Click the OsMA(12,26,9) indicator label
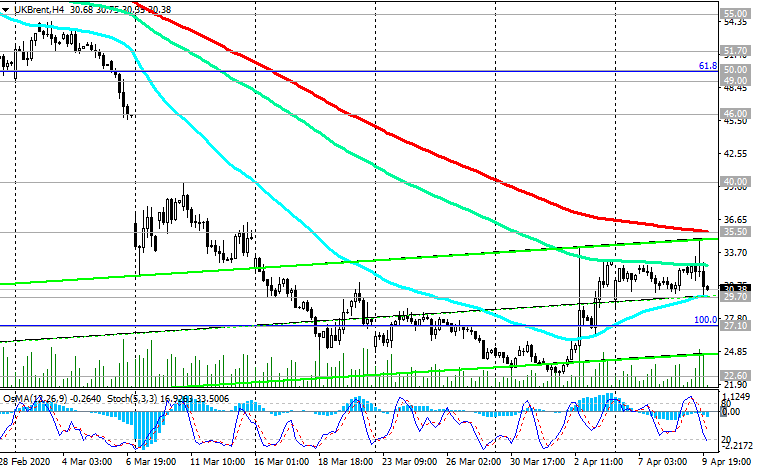This screenshot has width=757, height=472. pyautogui.click(x=36, y=399)
